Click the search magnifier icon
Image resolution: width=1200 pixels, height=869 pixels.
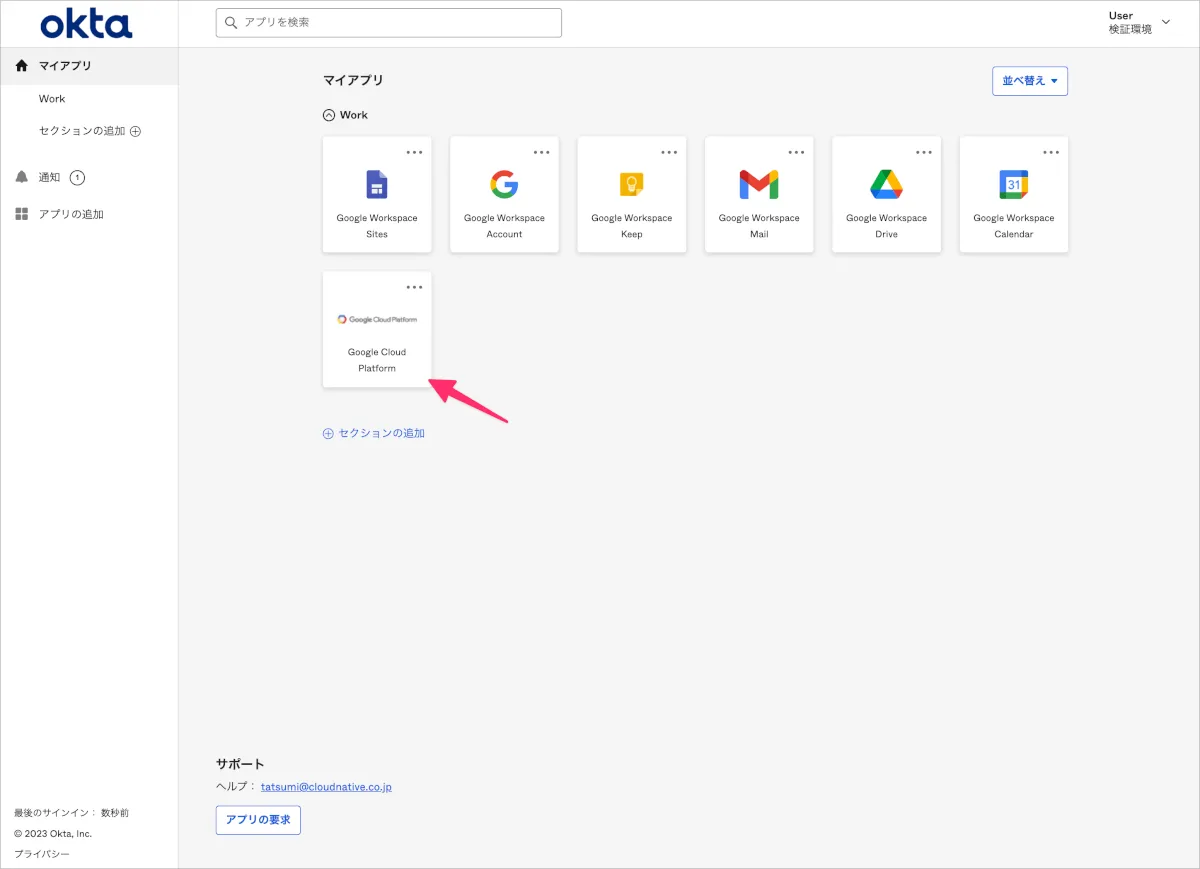(x=232, y=22)
